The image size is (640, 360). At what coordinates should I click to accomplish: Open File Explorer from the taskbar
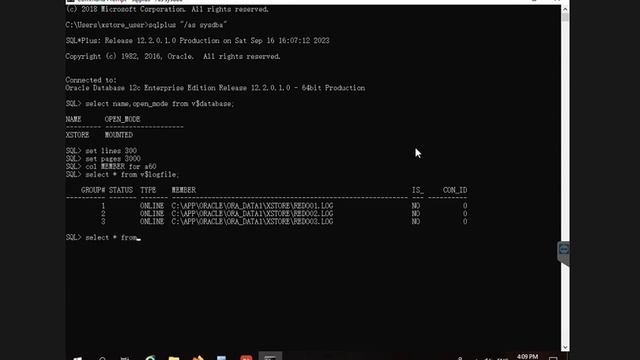(174, 357)
